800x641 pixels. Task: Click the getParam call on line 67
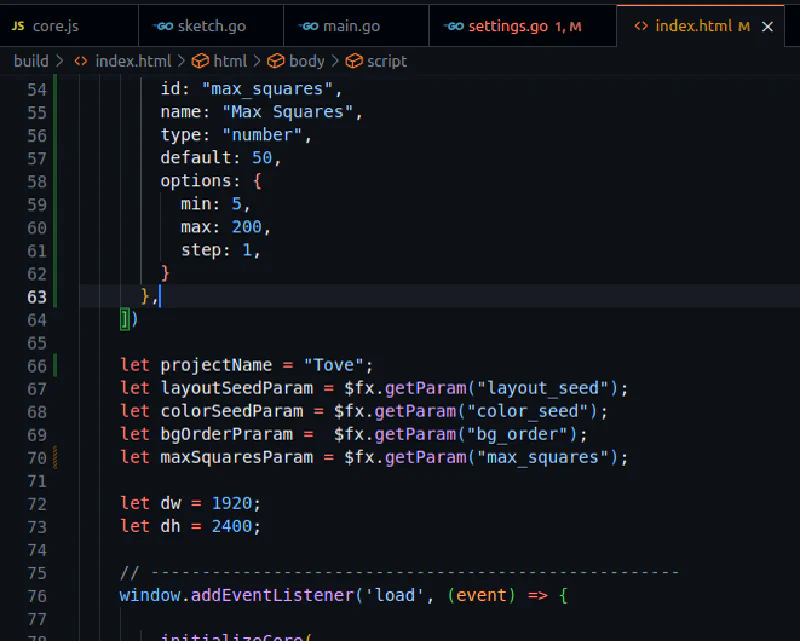click(x=426, y=388)
